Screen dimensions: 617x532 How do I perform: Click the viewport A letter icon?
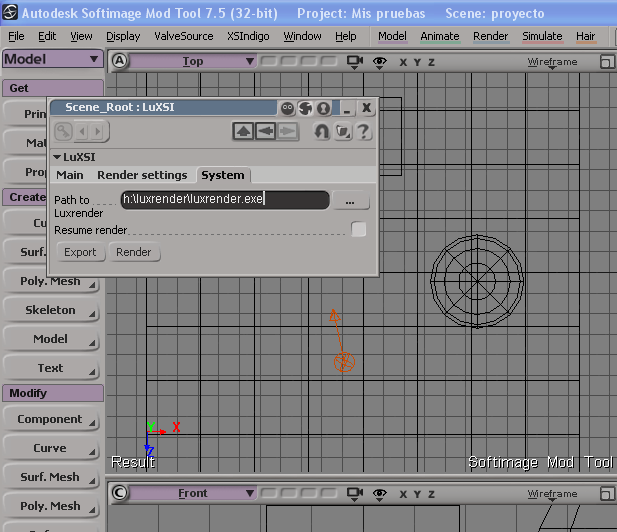120,61
